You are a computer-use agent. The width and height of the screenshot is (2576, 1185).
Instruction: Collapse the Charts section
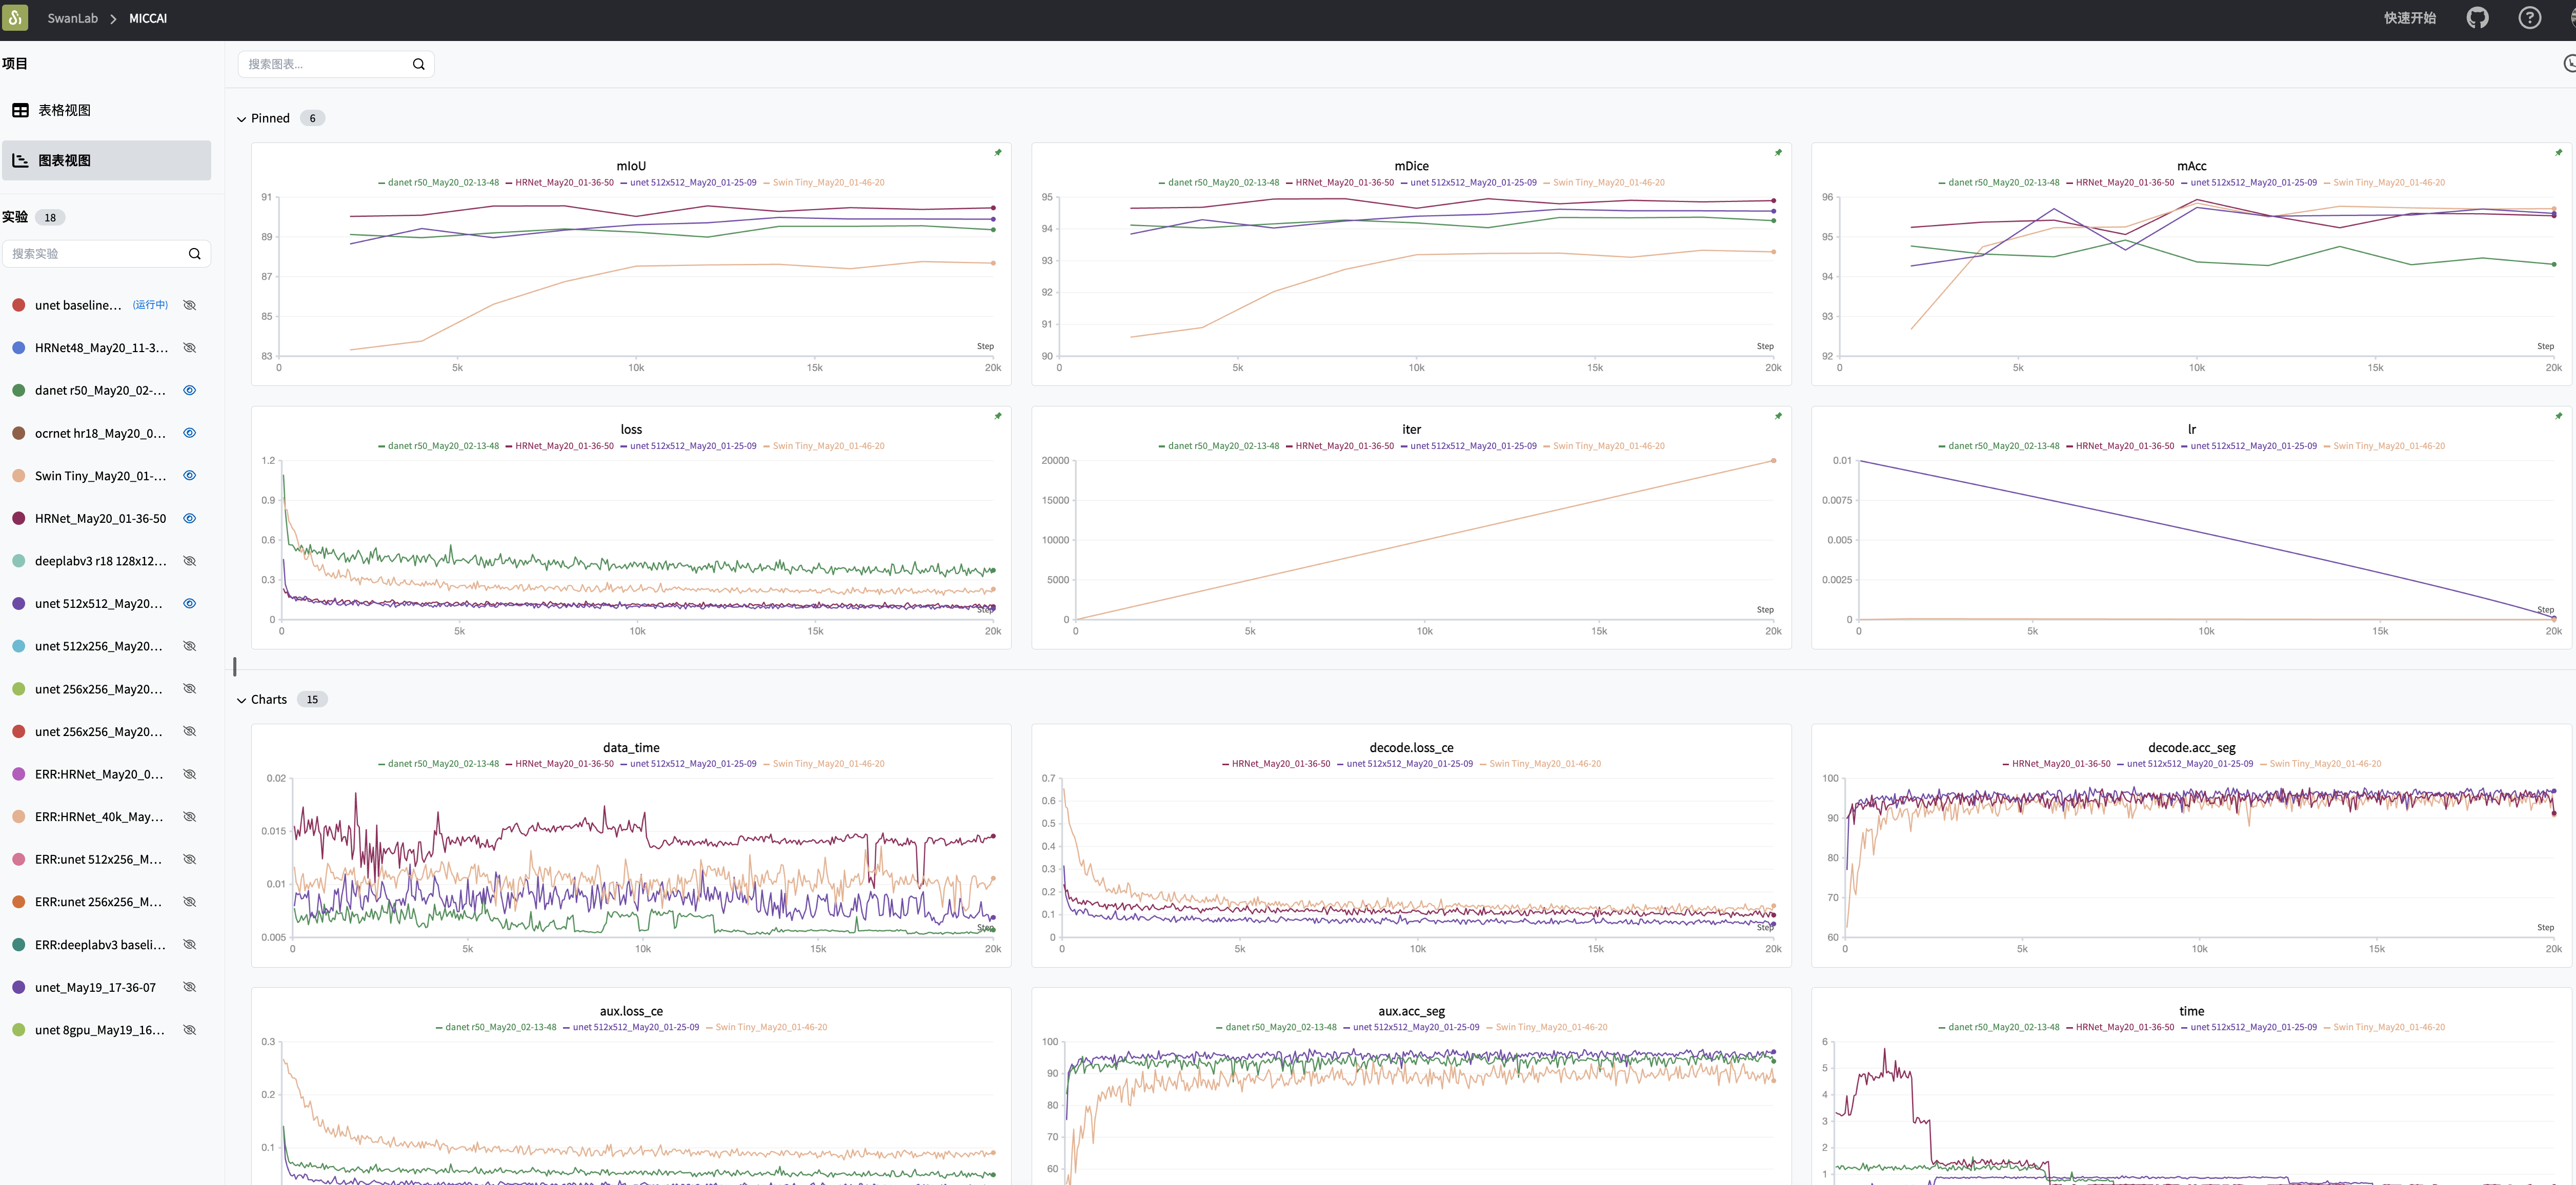tap(241, 700)
